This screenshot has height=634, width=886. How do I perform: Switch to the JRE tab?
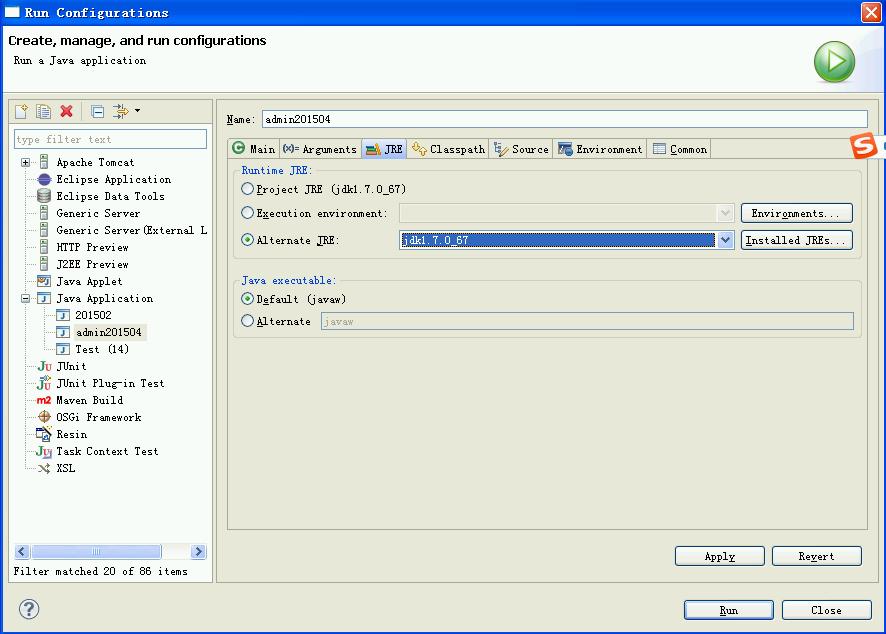(384, 149)
